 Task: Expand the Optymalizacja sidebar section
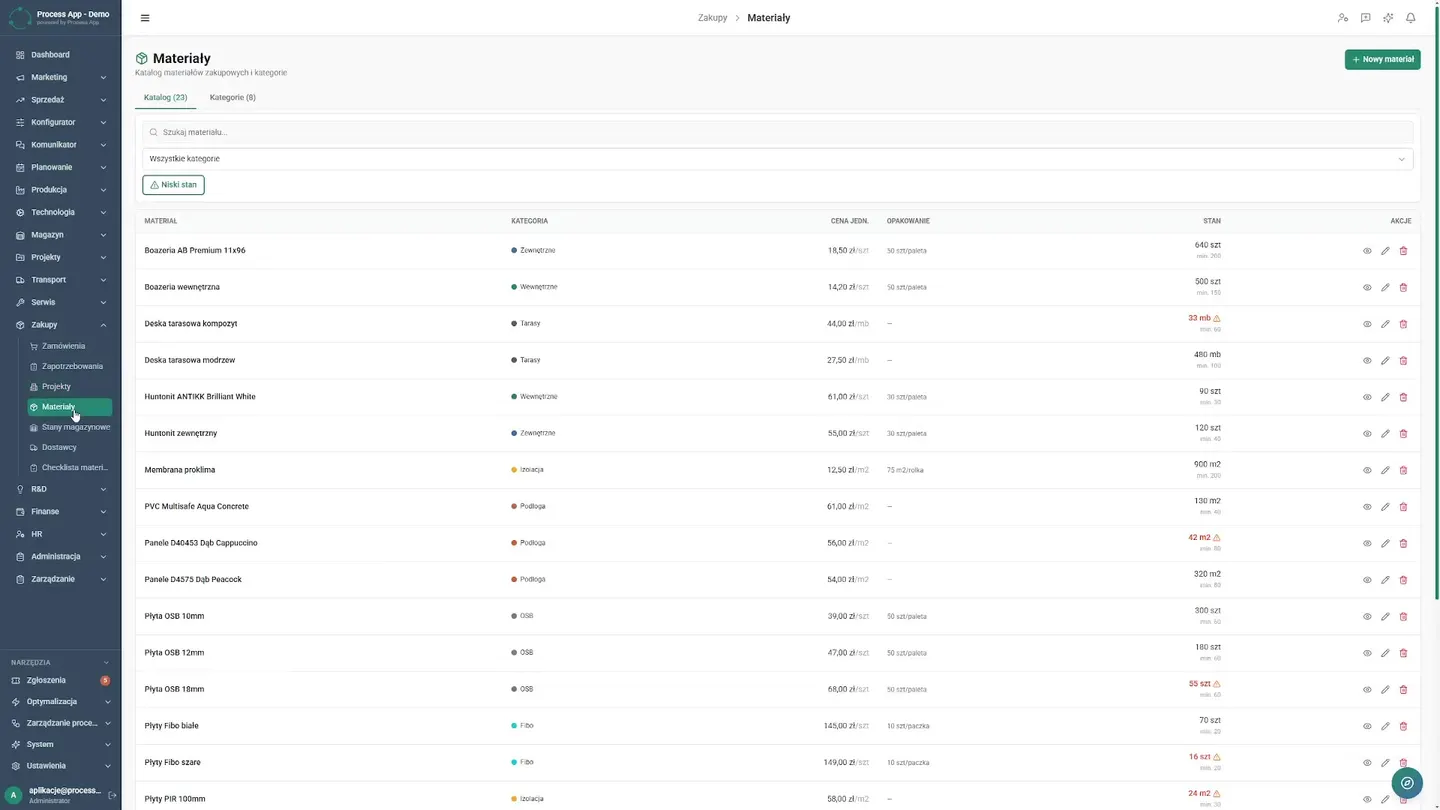61,702
